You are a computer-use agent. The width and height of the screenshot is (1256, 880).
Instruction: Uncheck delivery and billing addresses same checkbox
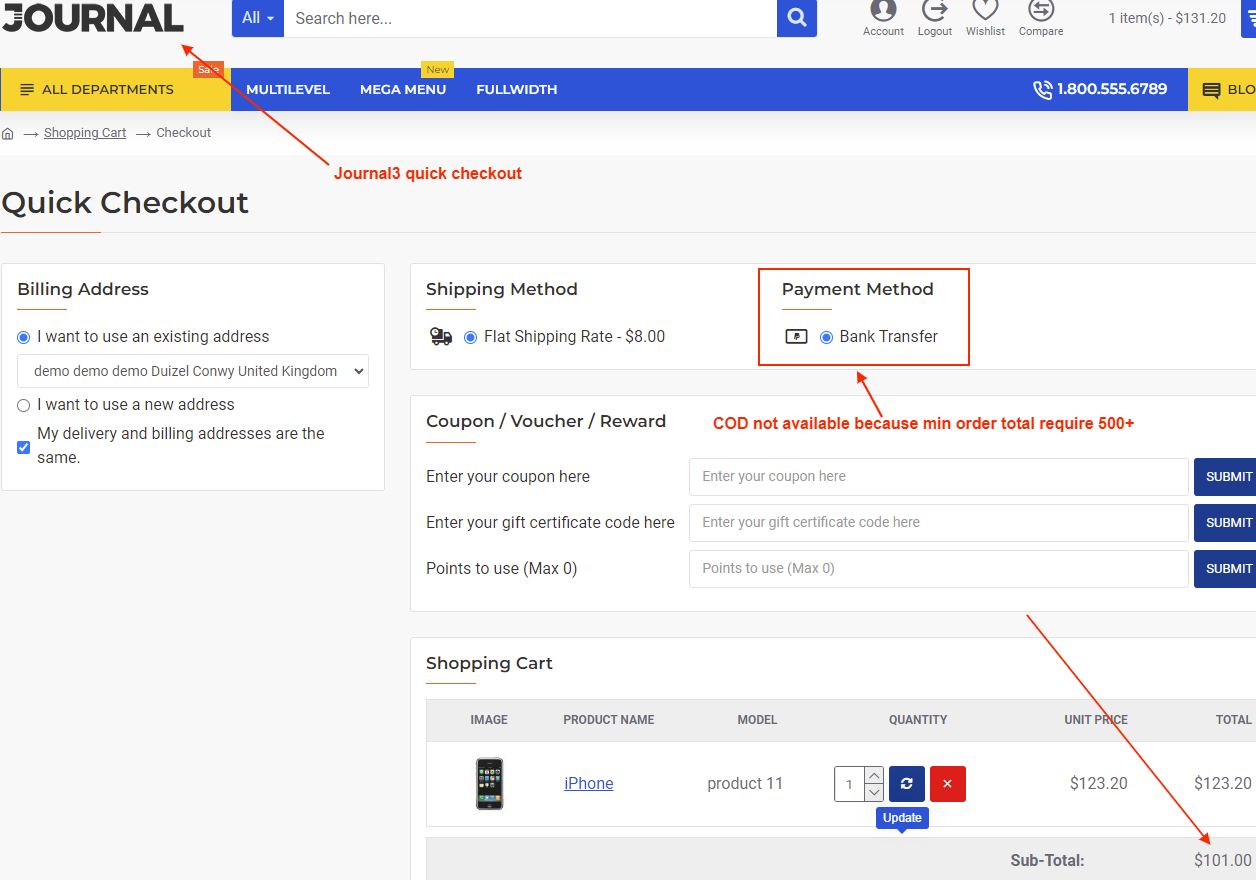tap(24, 447)
